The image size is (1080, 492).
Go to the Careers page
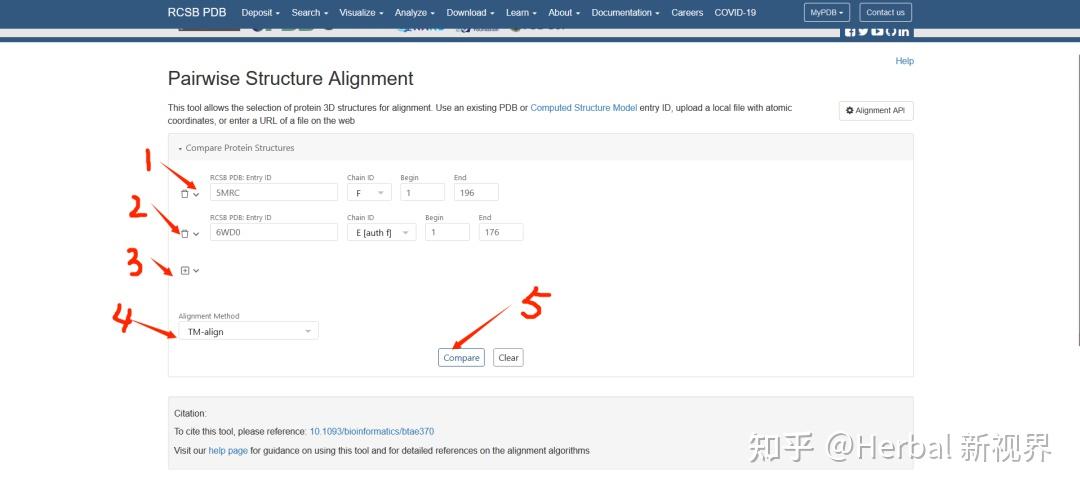687,12
